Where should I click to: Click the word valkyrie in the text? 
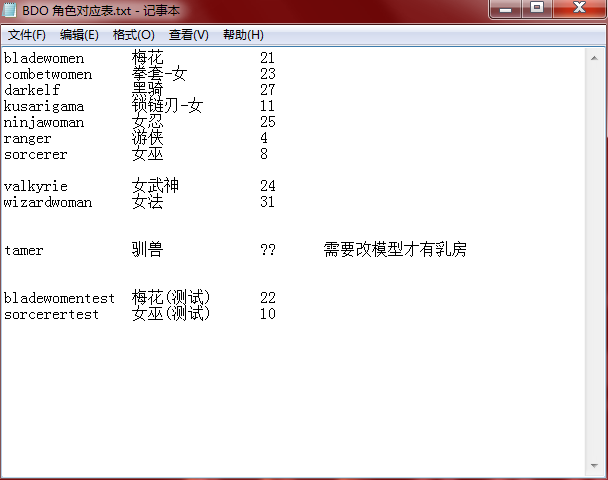point(36,187)
